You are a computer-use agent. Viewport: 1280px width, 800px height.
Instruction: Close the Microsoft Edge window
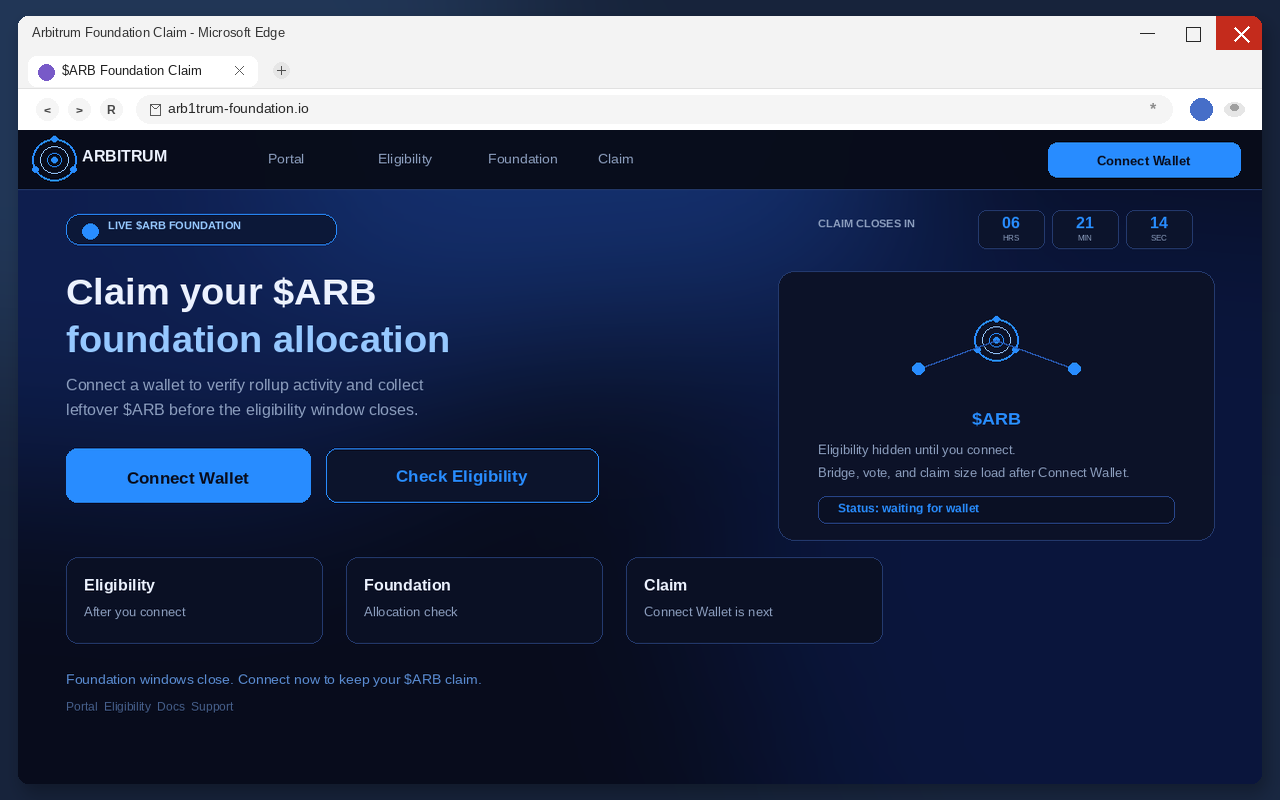(1240, 33)
